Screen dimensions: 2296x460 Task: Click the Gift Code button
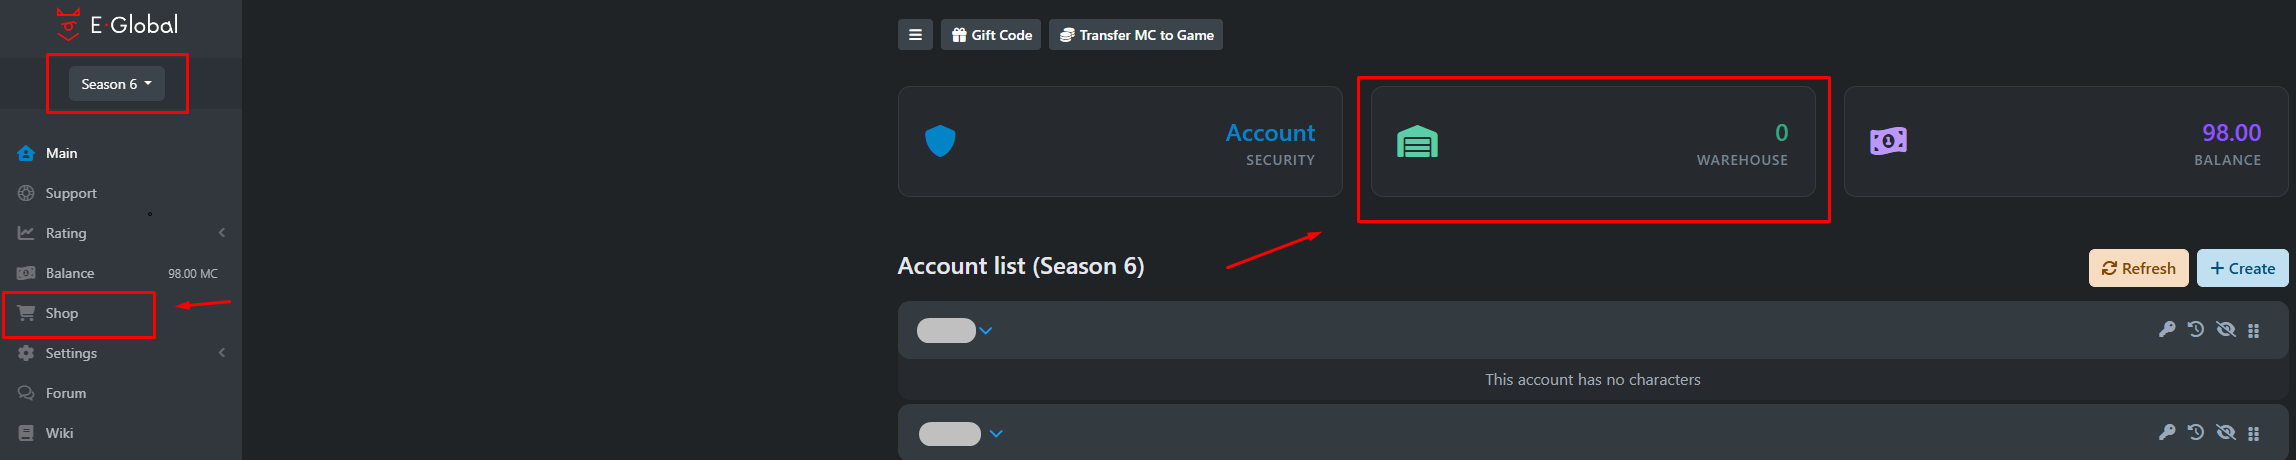coord(991,35)
